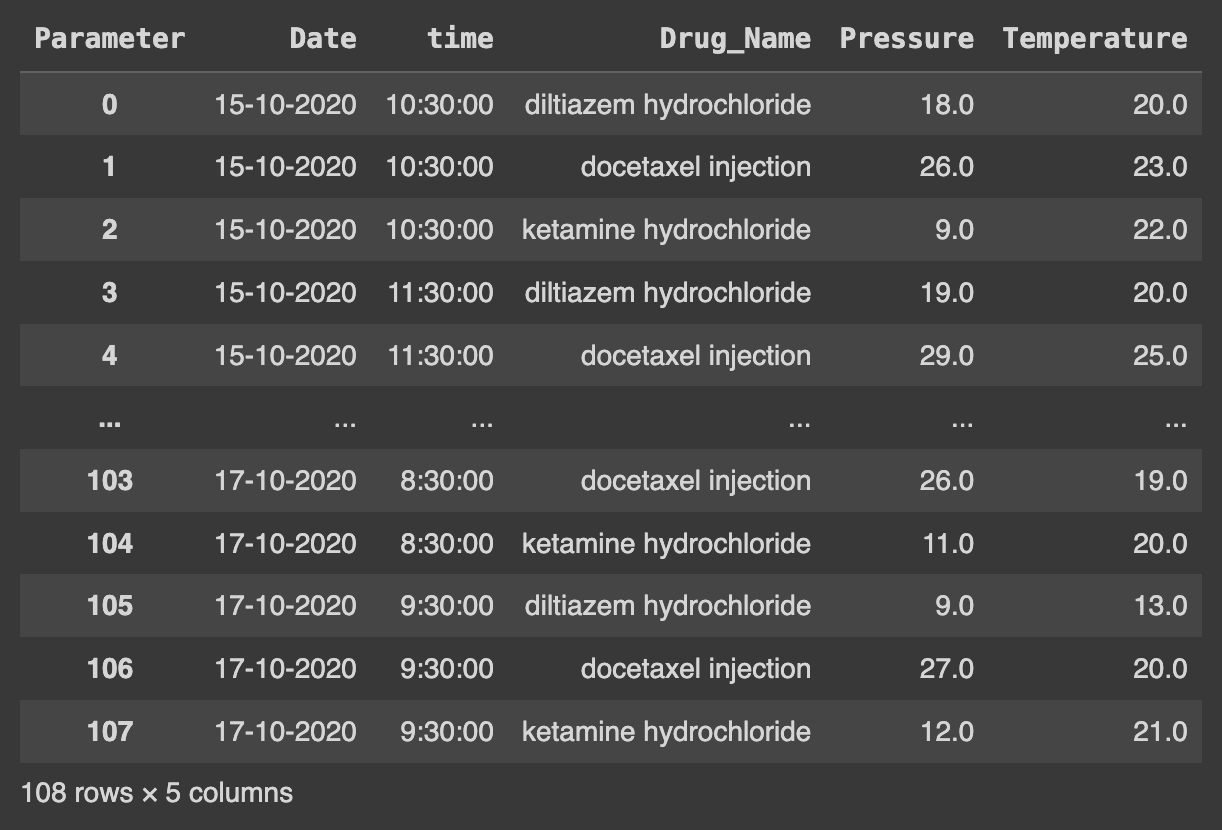Select docetaxel injection in row 106
Viewport: 1222px width, 830px height.
point(695,669)
